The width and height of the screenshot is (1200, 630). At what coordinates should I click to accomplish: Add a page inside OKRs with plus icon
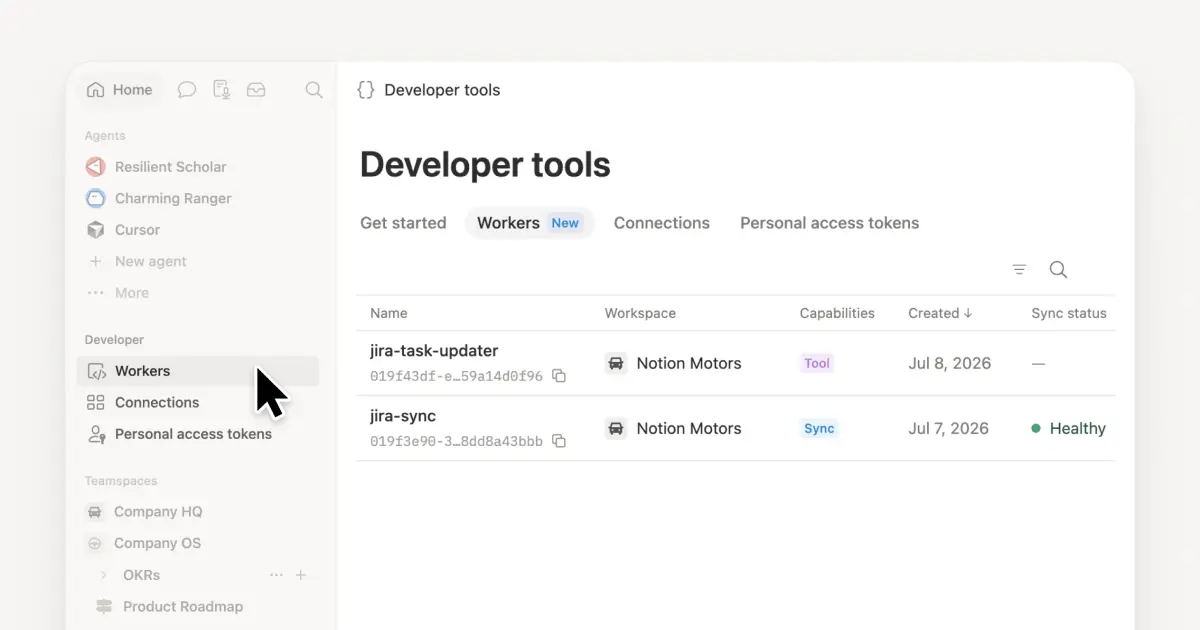(x=301, y=575)
